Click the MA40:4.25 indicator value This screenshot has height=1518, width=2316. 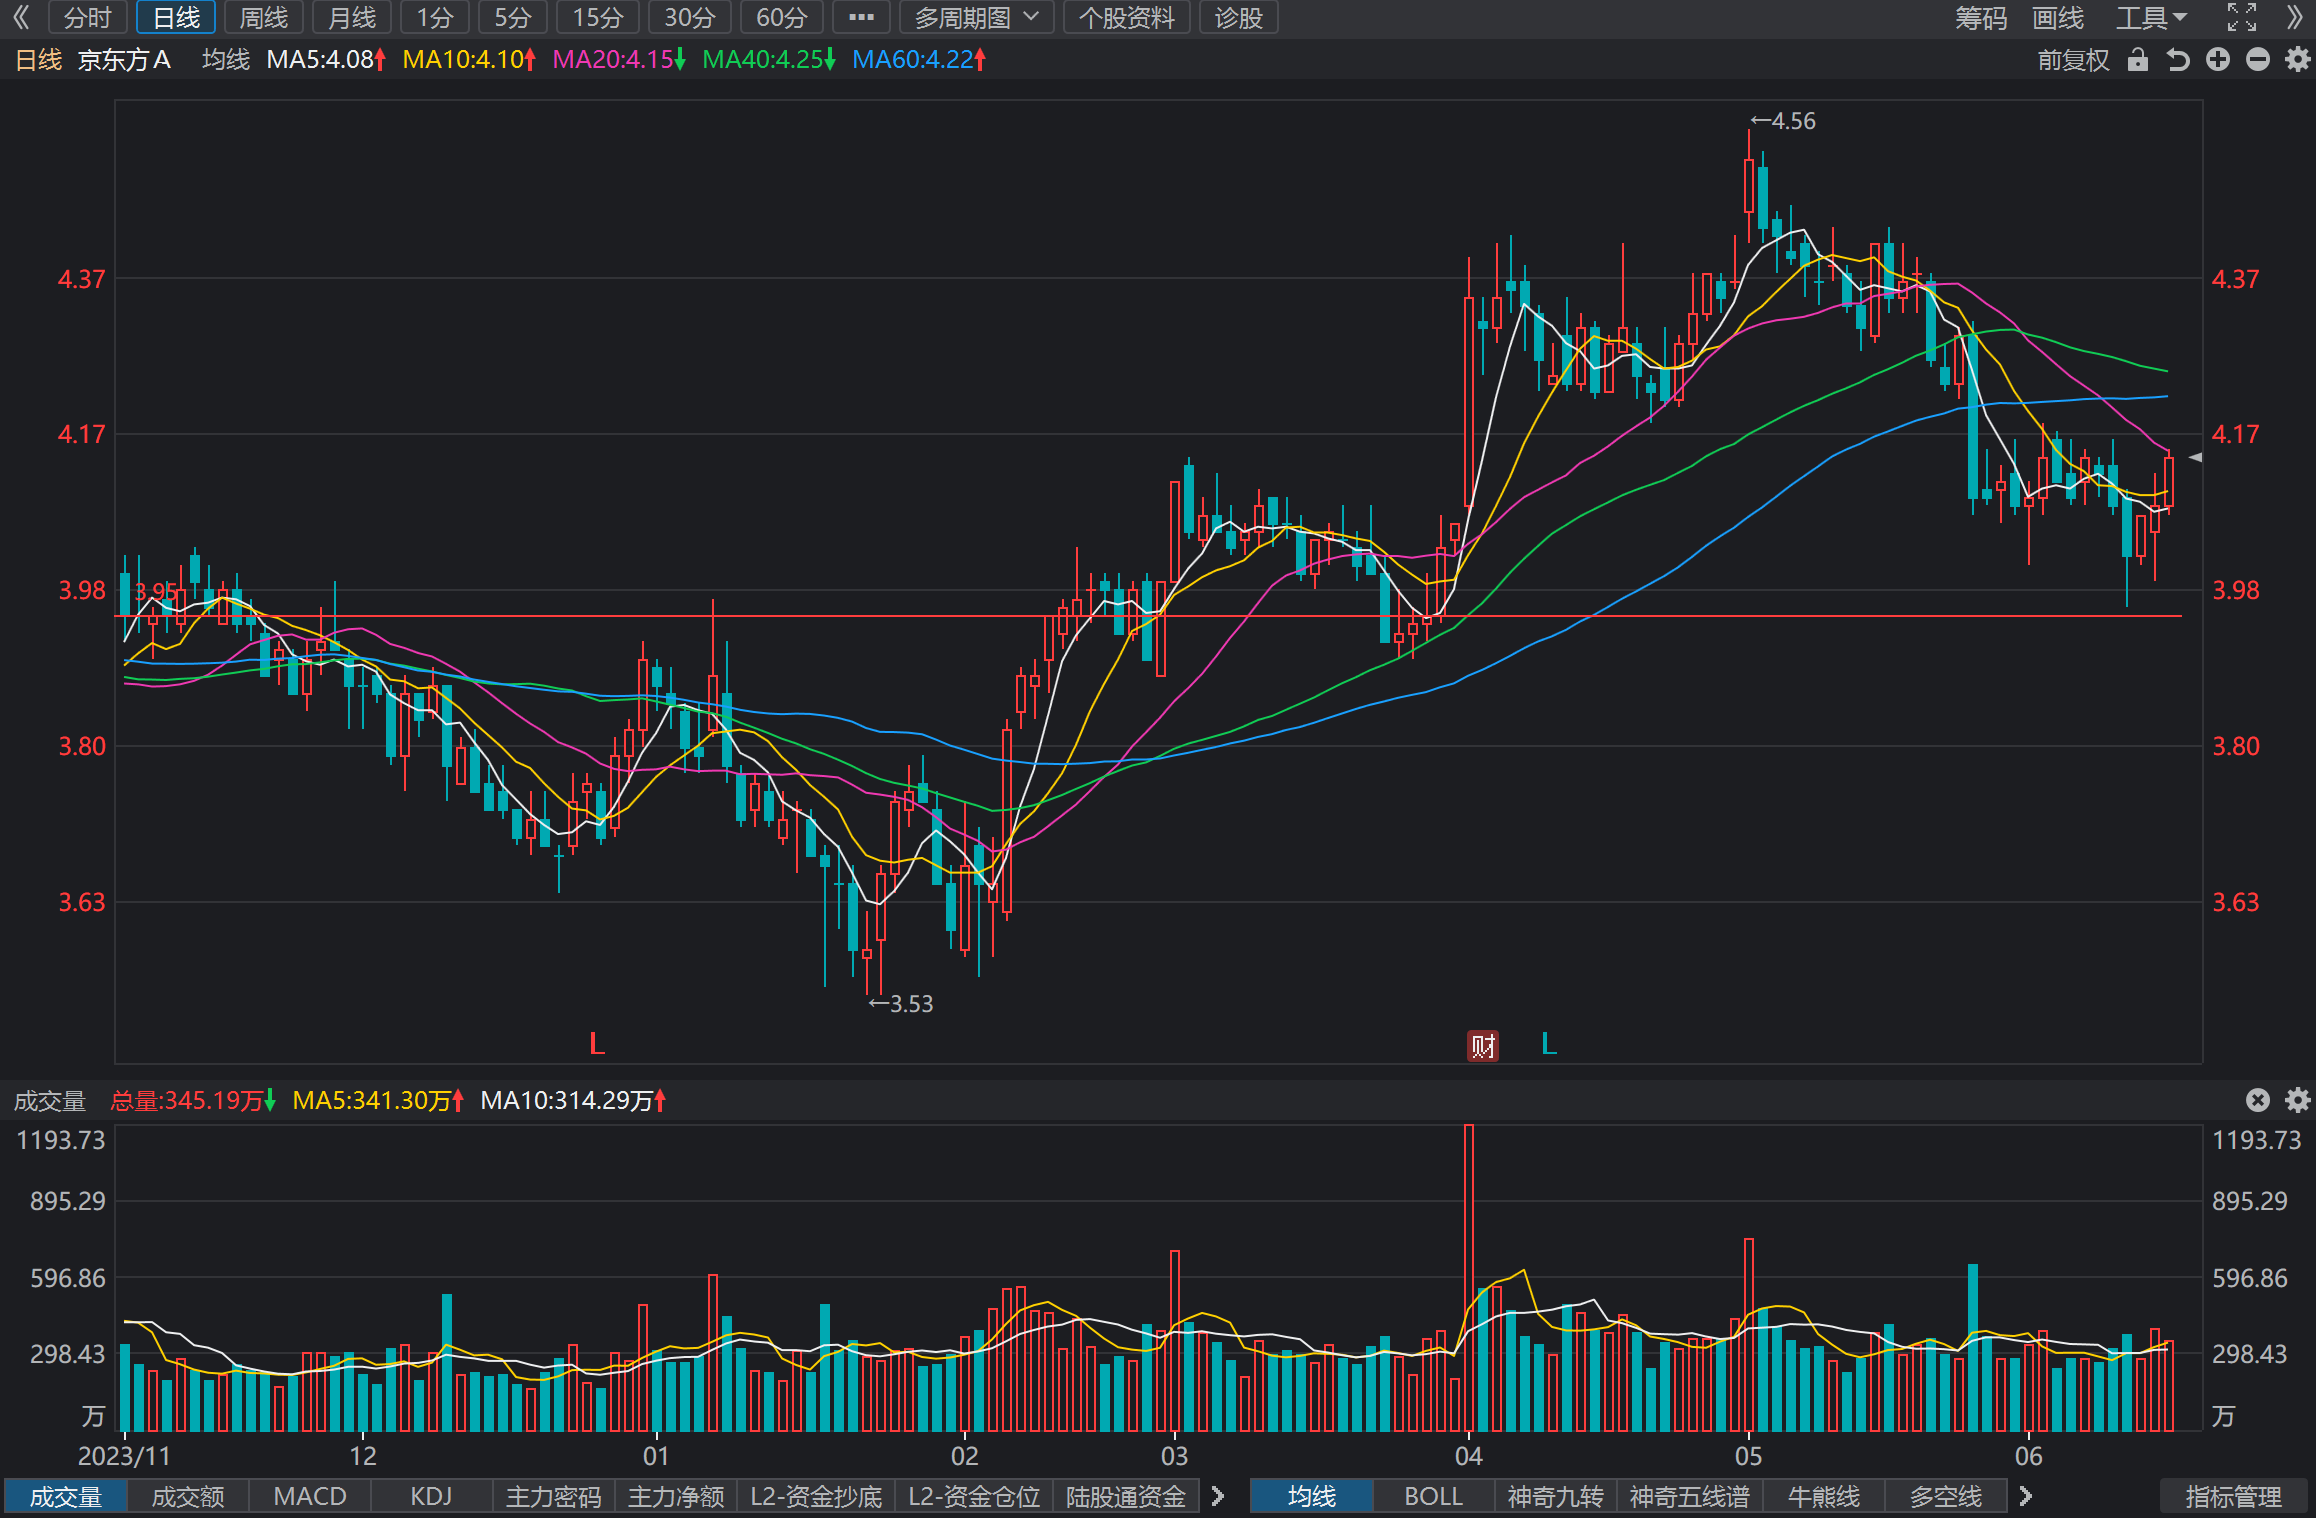(769, 60)
